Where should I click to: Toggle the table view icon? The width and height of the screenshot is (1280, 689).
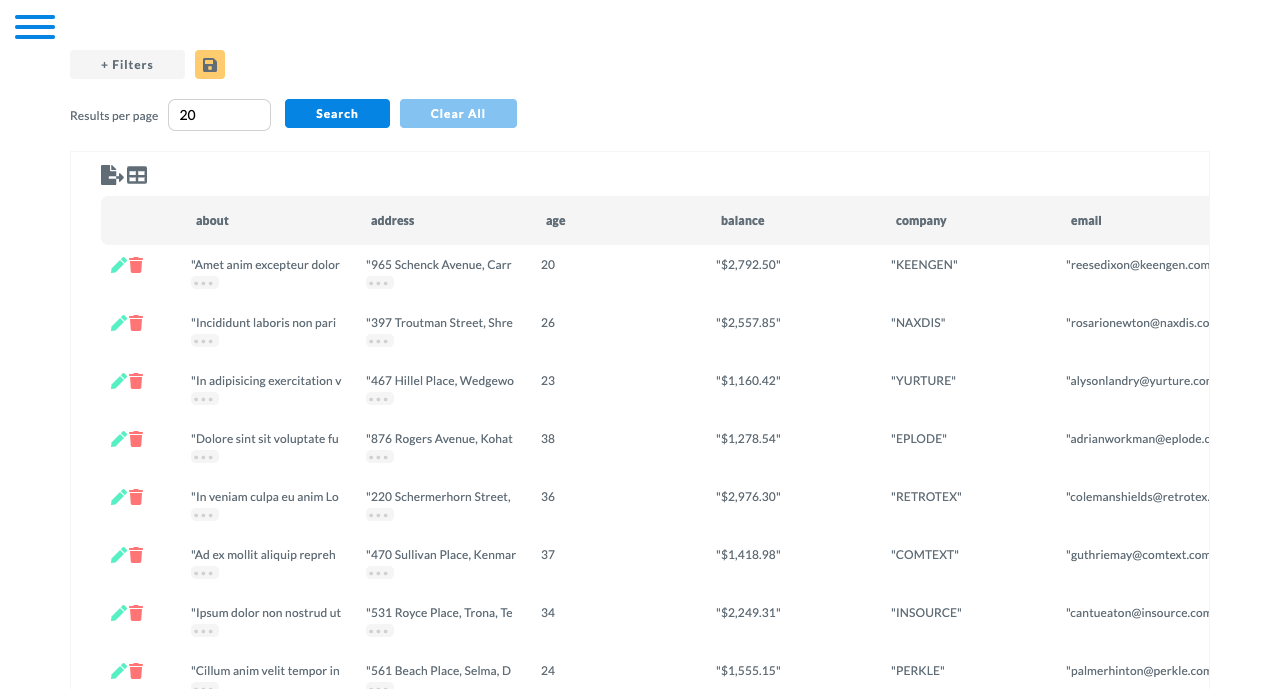pyautogui.click(x=137, y=176)
